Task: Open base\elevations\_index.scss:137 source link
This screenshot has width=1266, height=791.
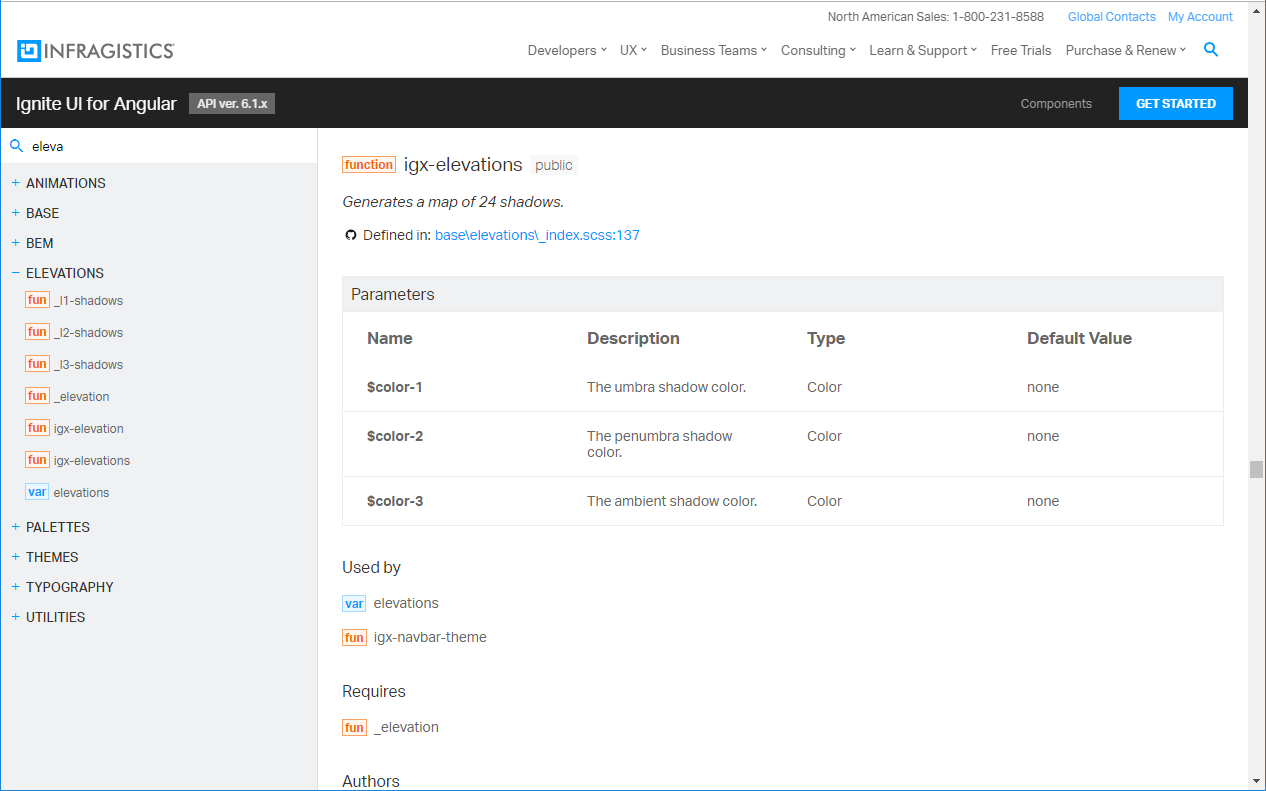Action: click(537, 236)
